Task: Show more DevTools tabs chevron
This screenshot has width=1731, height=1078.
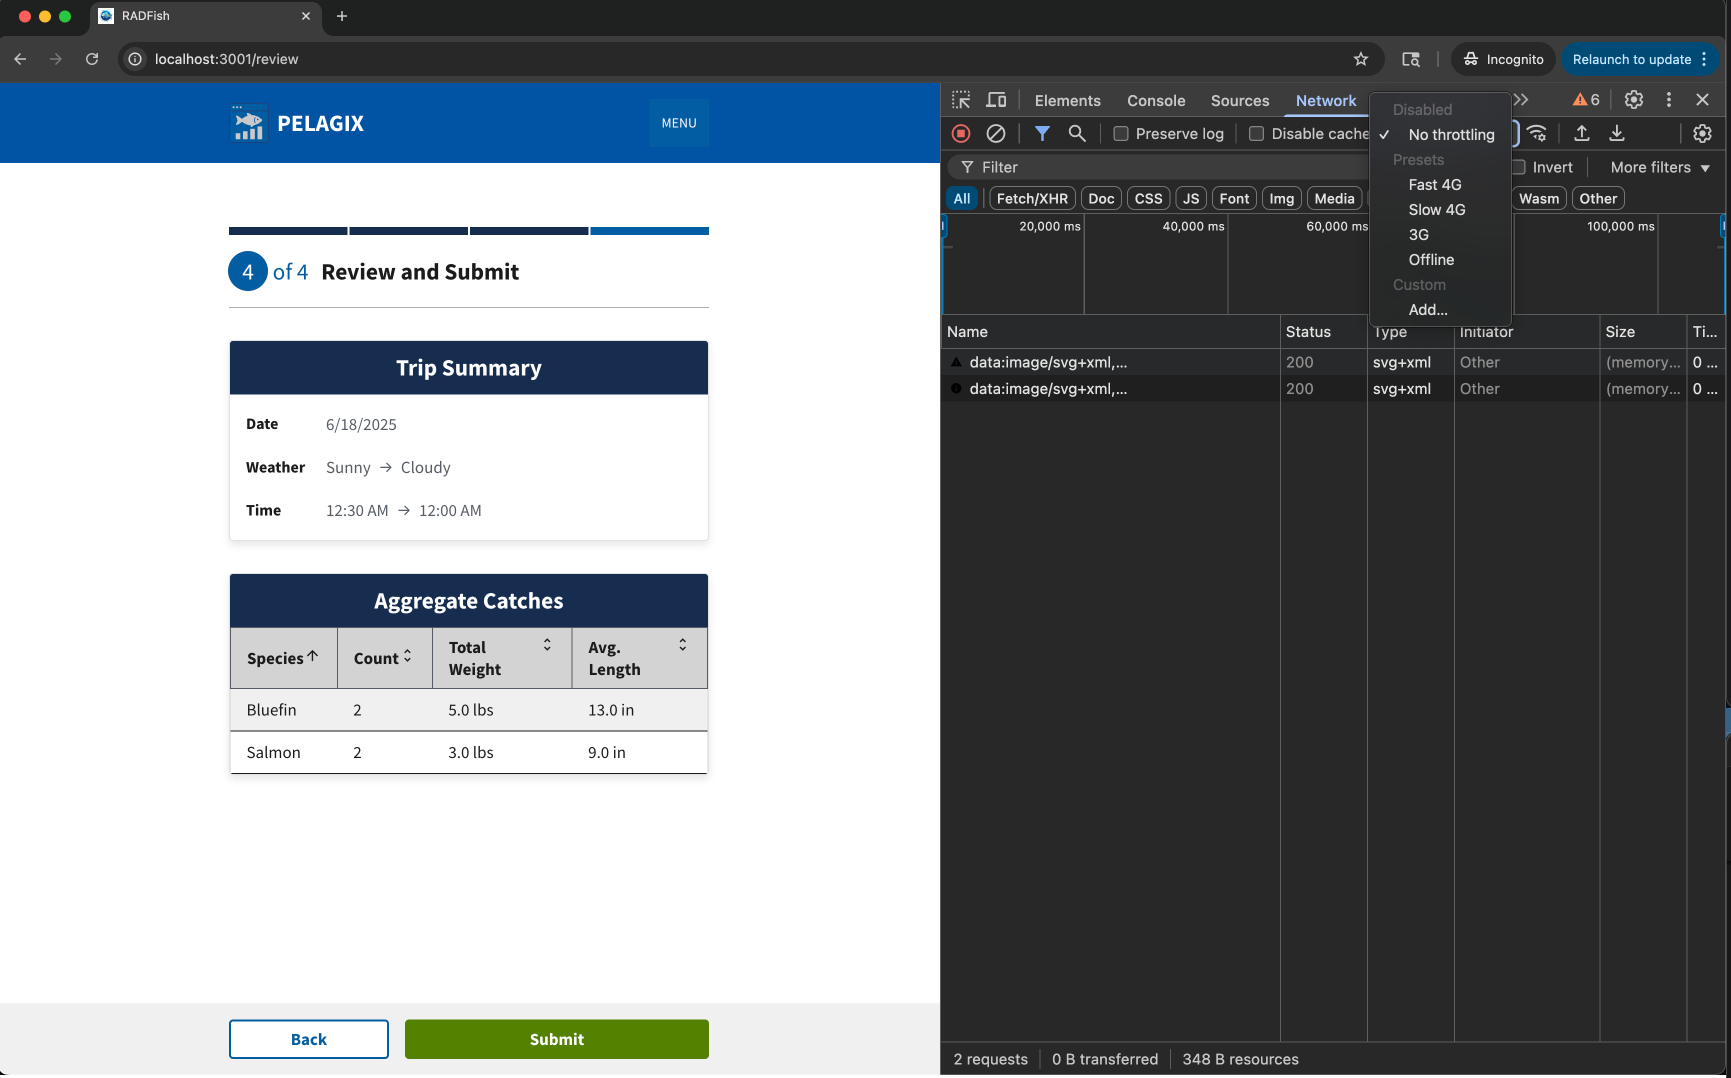Action: [1521, 100]
